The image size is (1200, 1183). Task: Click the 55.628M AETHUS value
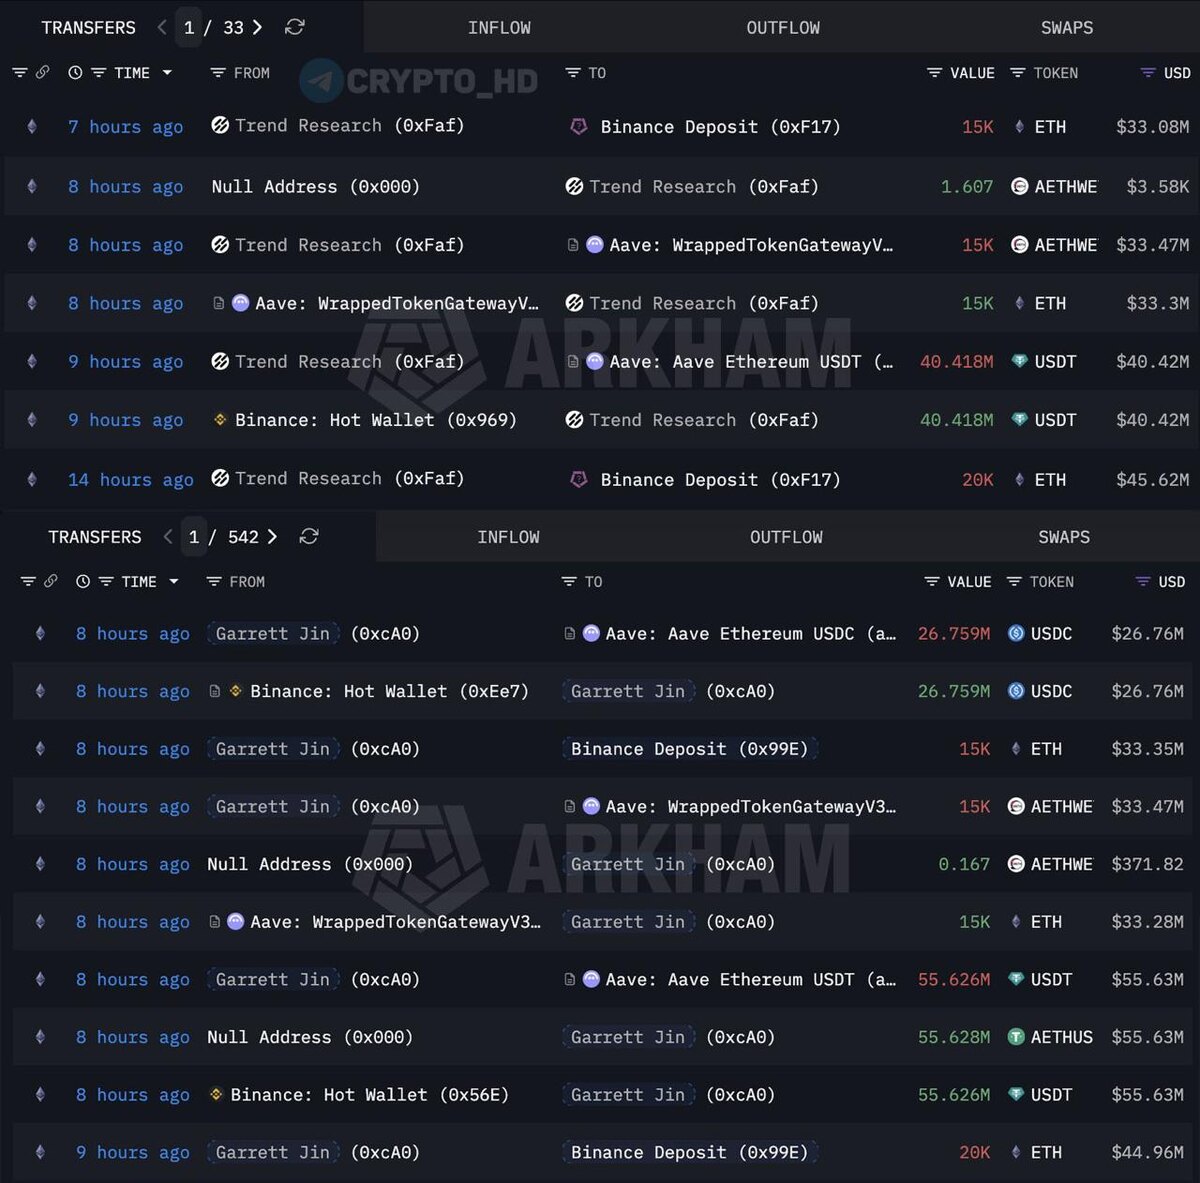pos(954,1037)
